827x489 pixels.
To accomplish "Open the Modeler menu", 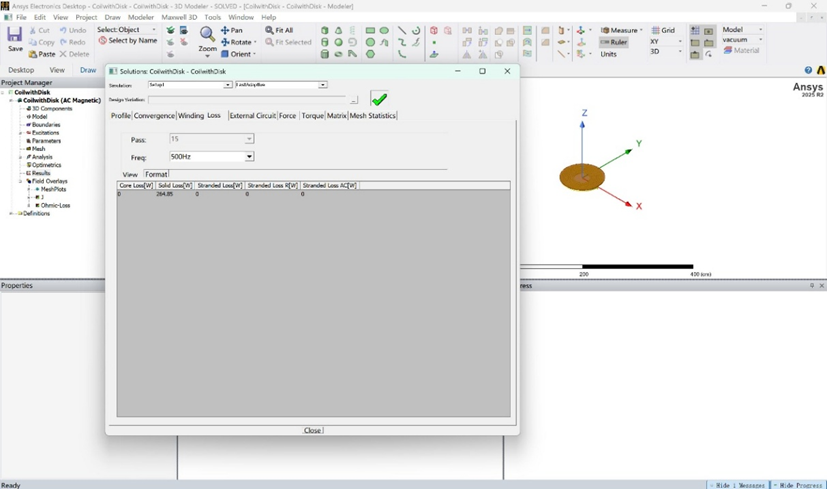I will click(x=141, y=17).
